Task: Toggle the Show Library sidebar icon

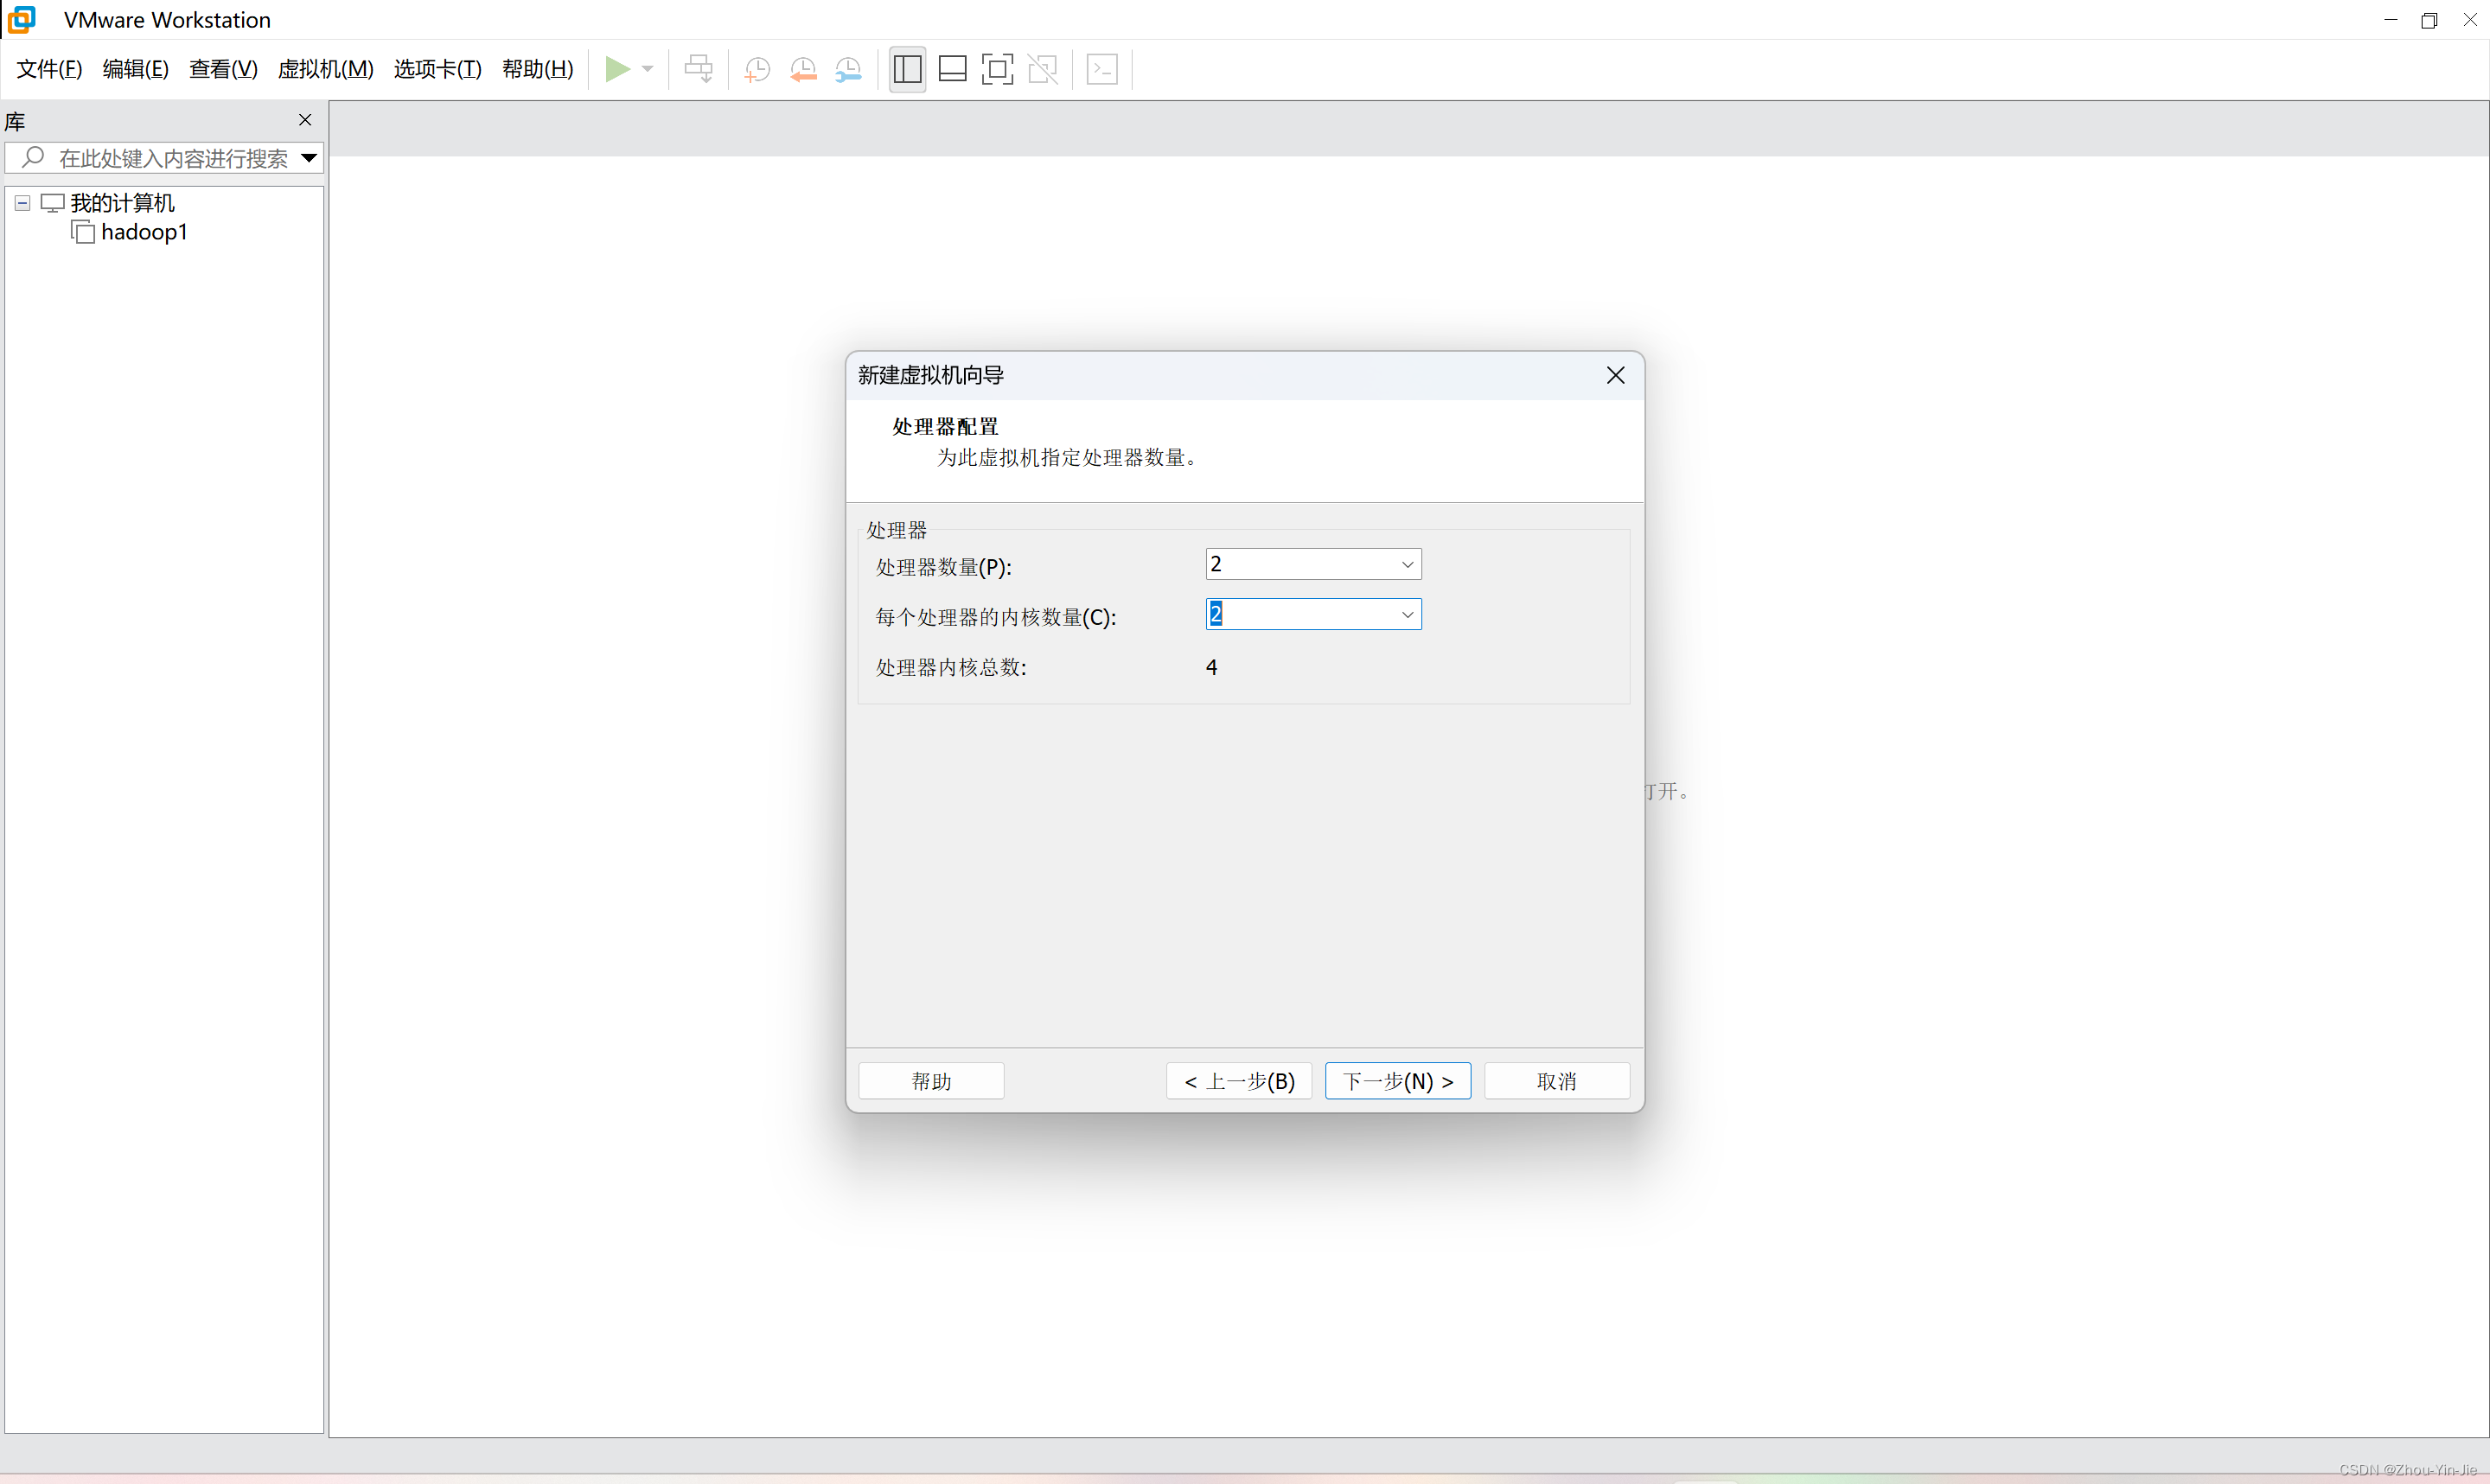Action: tap(907, 69)
